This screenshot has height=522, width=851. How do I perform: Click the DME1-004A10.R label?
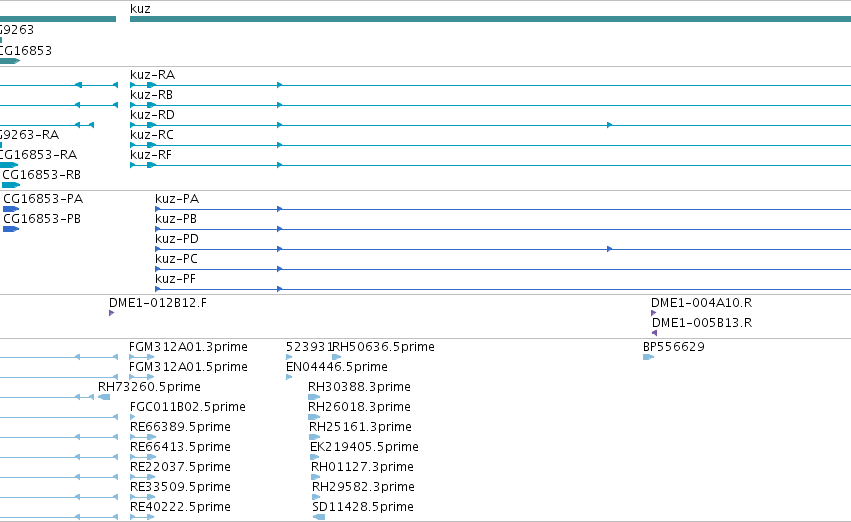(702, 303)
